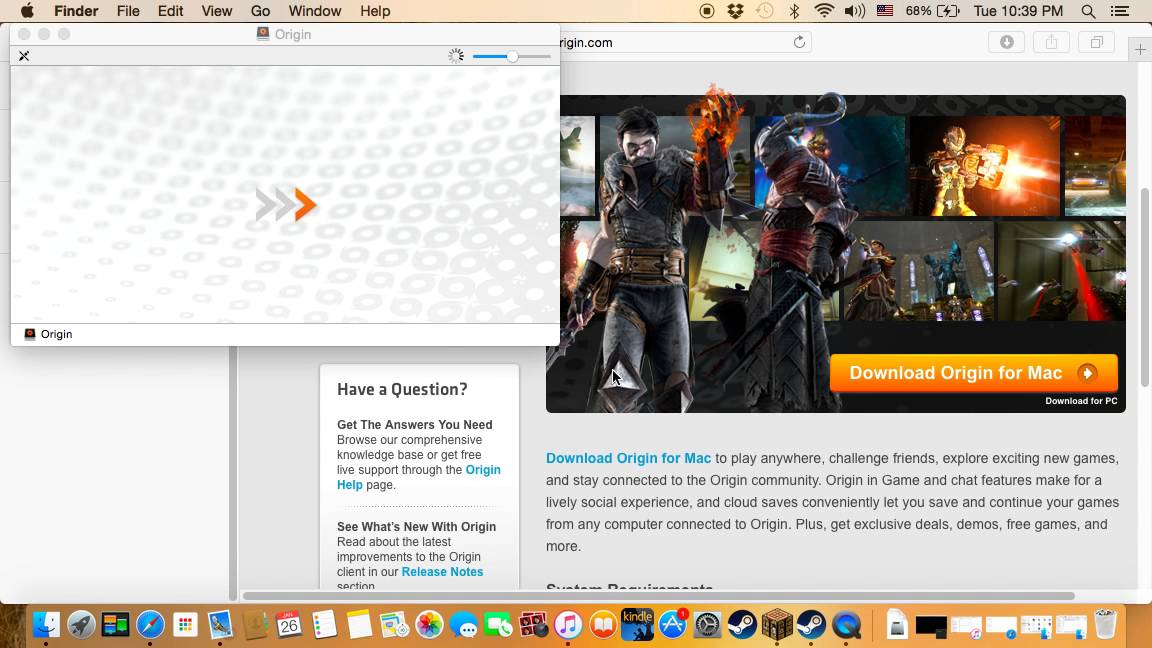Open QuickTime Player in the Dock
Image resolution: width=1152 pixels, height=648 pixels.
point(846,625)
